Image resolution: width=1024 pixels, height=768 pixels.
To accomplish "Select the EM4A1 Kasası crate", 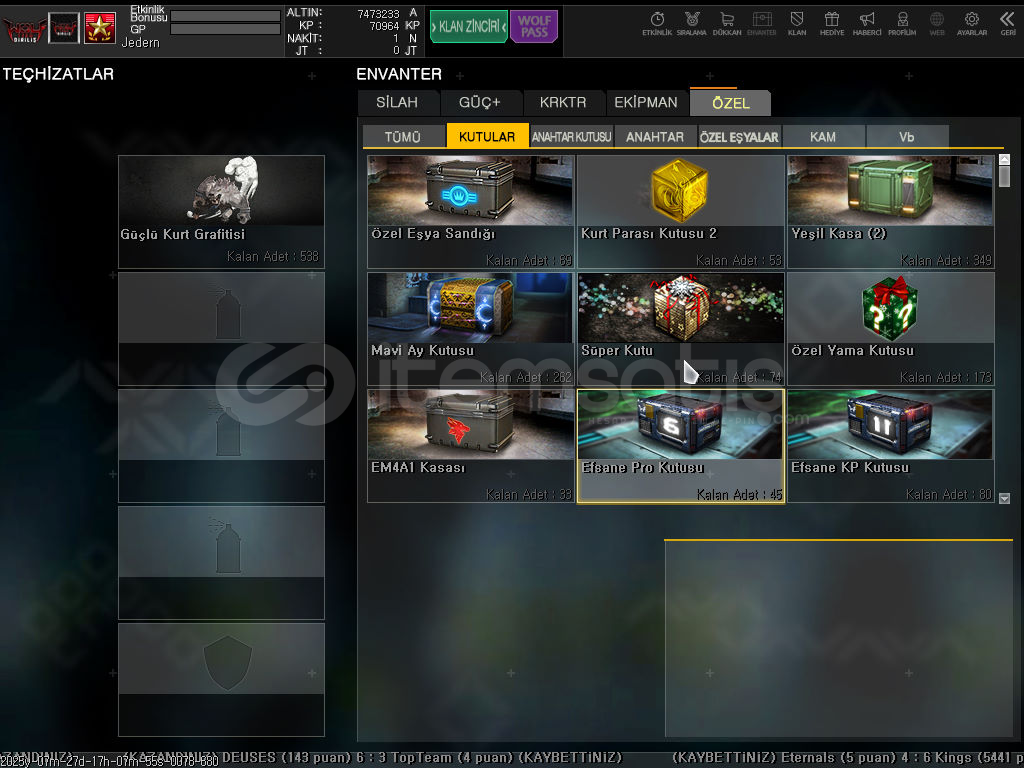I will (471, 446).
